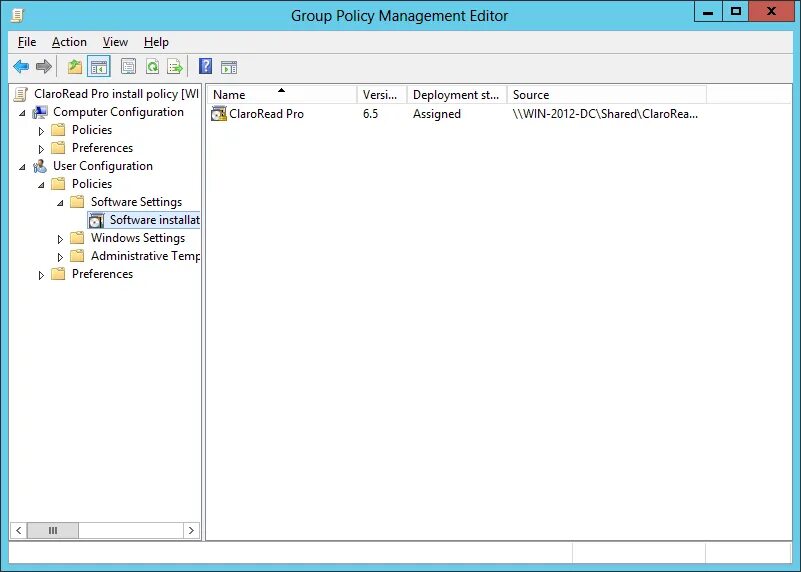Expand the Windows Settings node

(60, 239)
